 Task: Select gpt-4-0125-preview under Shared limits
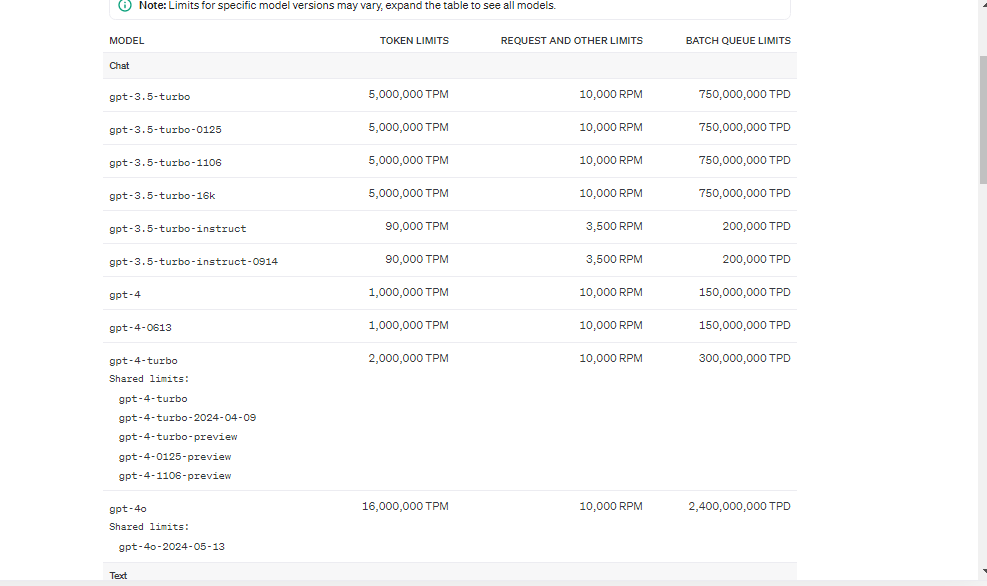175,457
